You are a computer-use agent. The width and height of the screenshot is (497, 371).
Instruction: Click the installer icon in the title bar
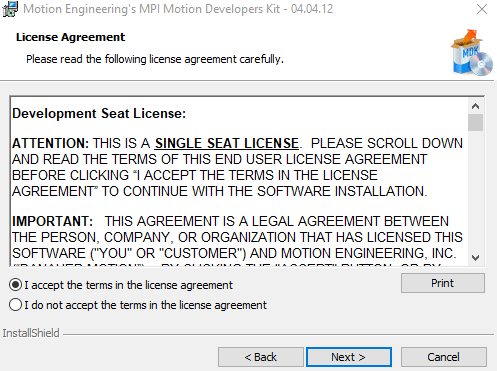click(10, 9)
